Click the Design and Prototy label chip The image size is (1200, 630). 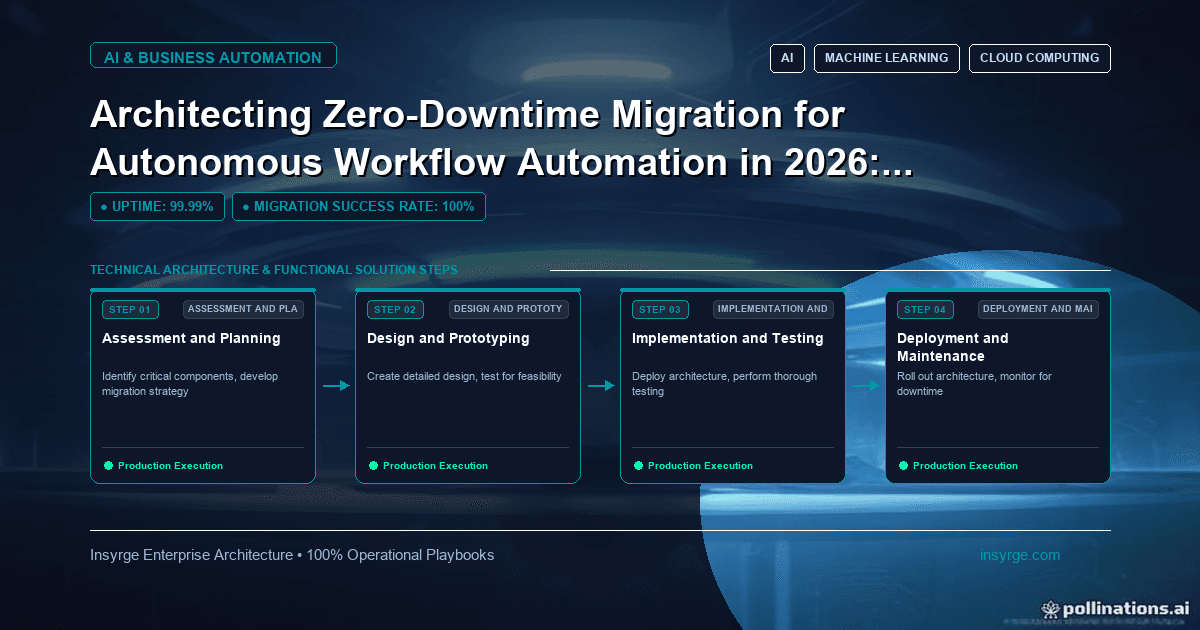click(508, 309)
